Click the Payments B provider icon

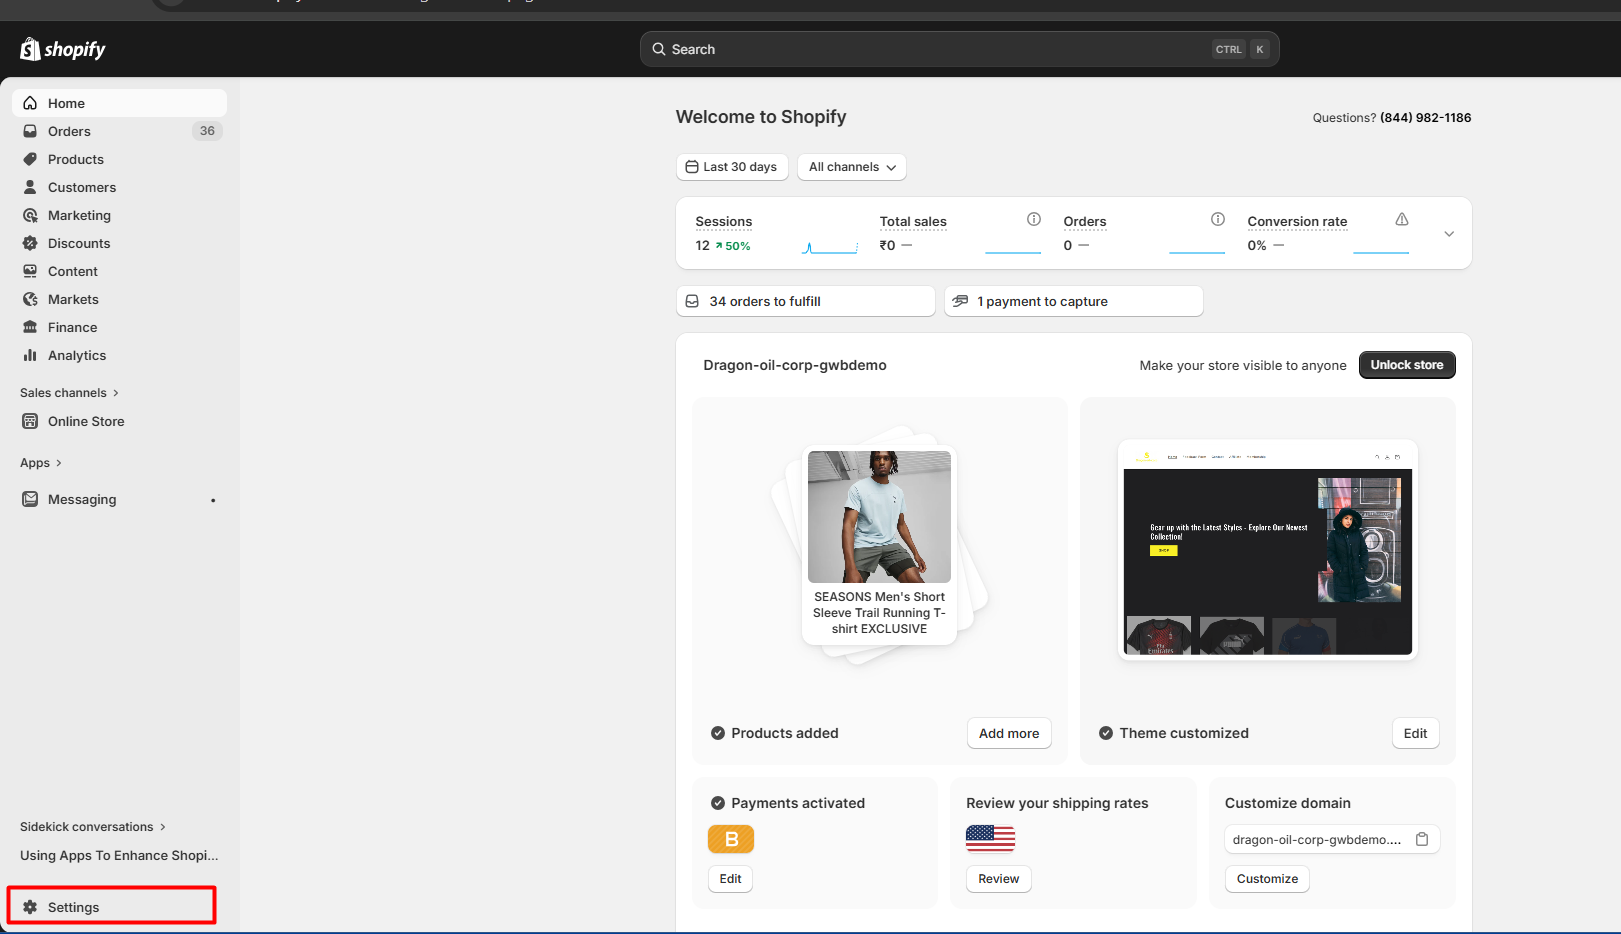pyautogui.click(x=731, y=839)
